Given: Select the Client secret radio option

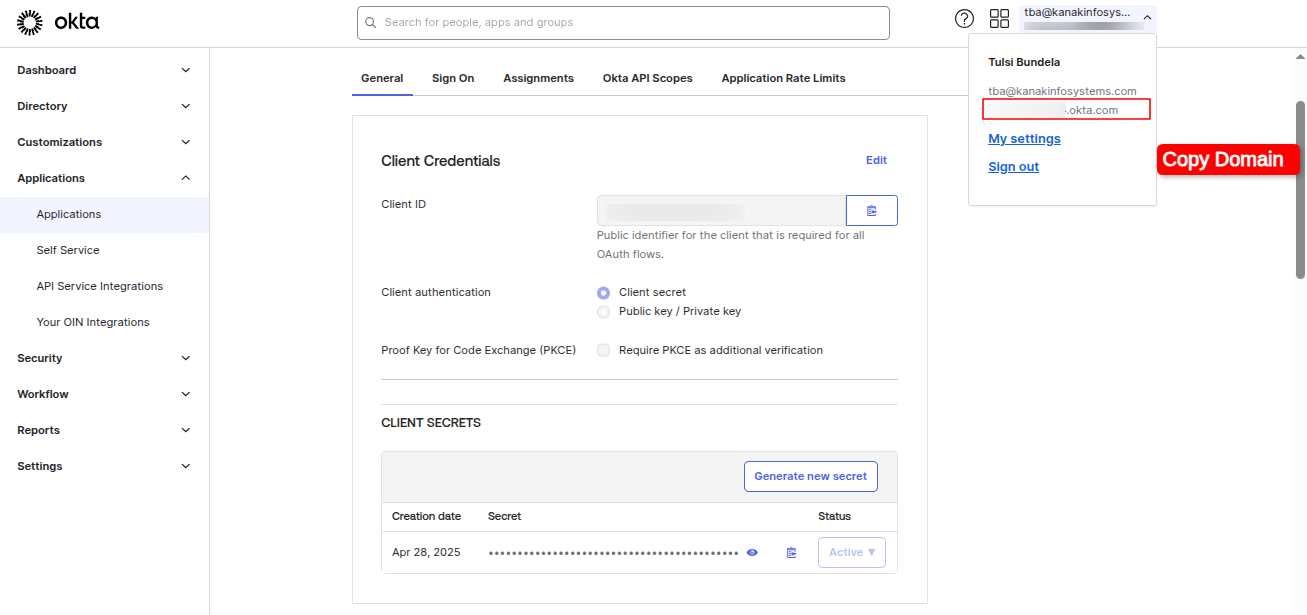Looking at the screenshot, I should click(x=603, y=292).
